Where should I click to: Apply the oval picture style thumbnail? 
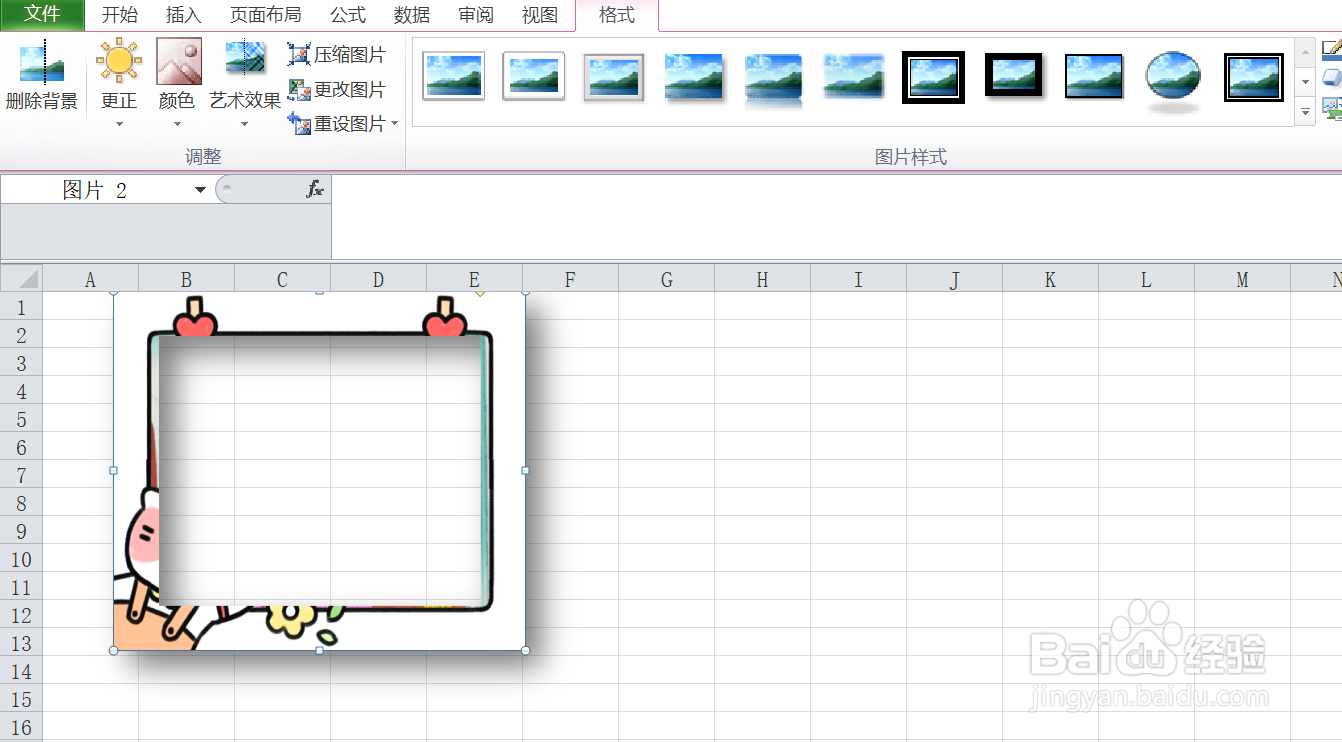coord(1173,78)
